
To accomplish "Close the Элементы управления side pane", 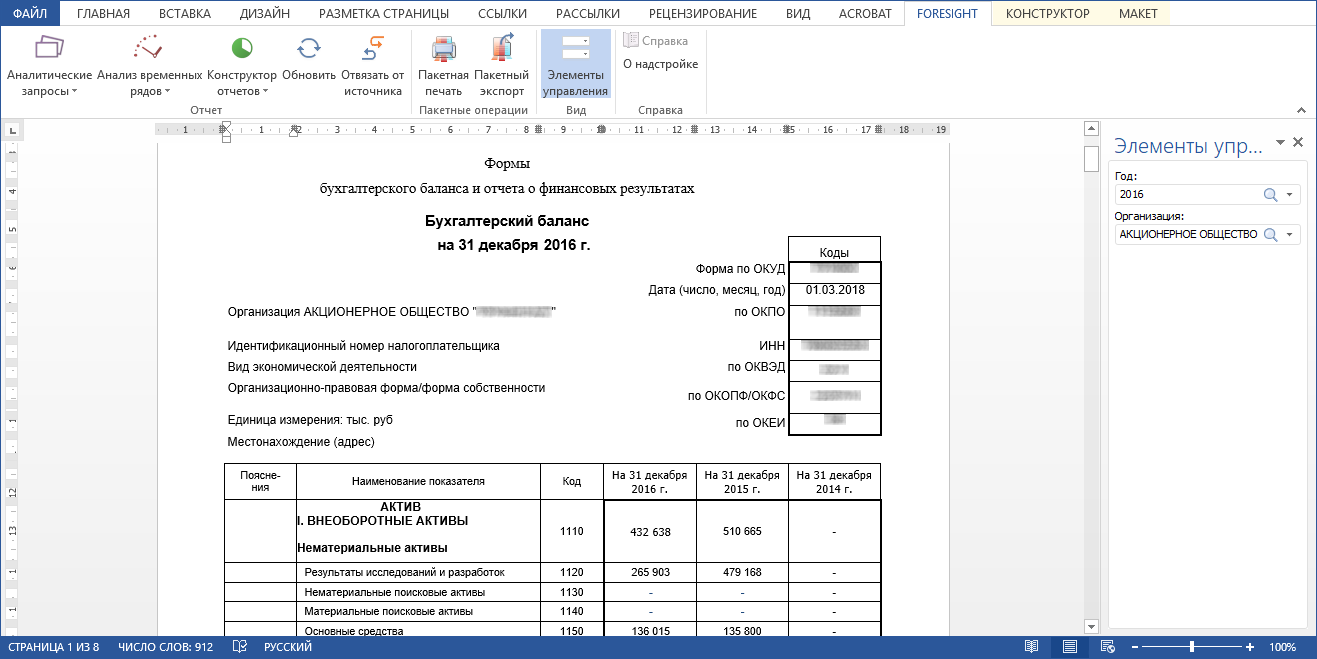I will (1298, 143).
